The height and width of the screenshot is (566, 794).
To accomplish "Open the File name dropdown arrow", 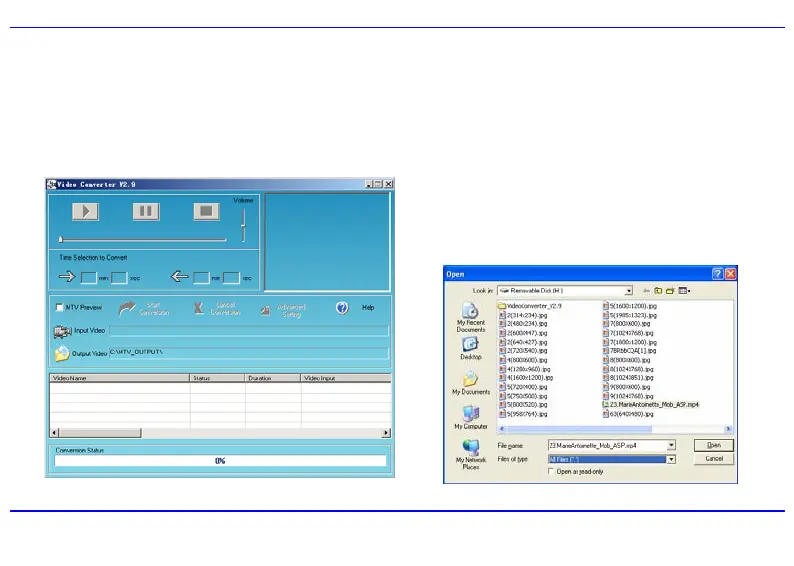I will tap(671, 445).
